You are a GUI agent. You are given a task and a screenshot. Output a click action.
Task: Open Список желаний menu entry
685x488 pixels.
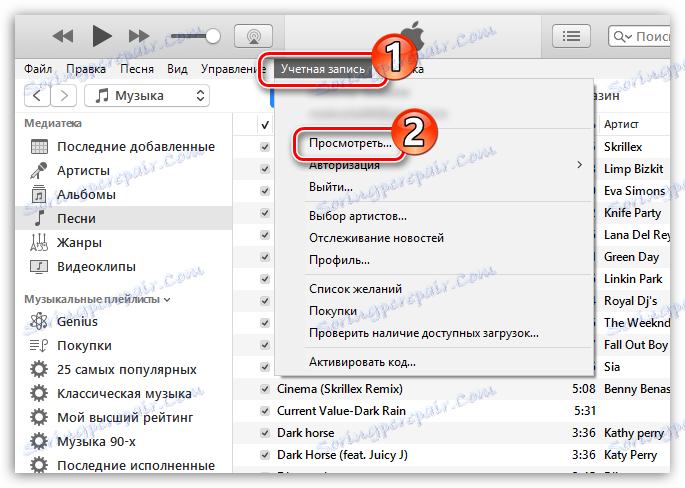tap(356, 289)
